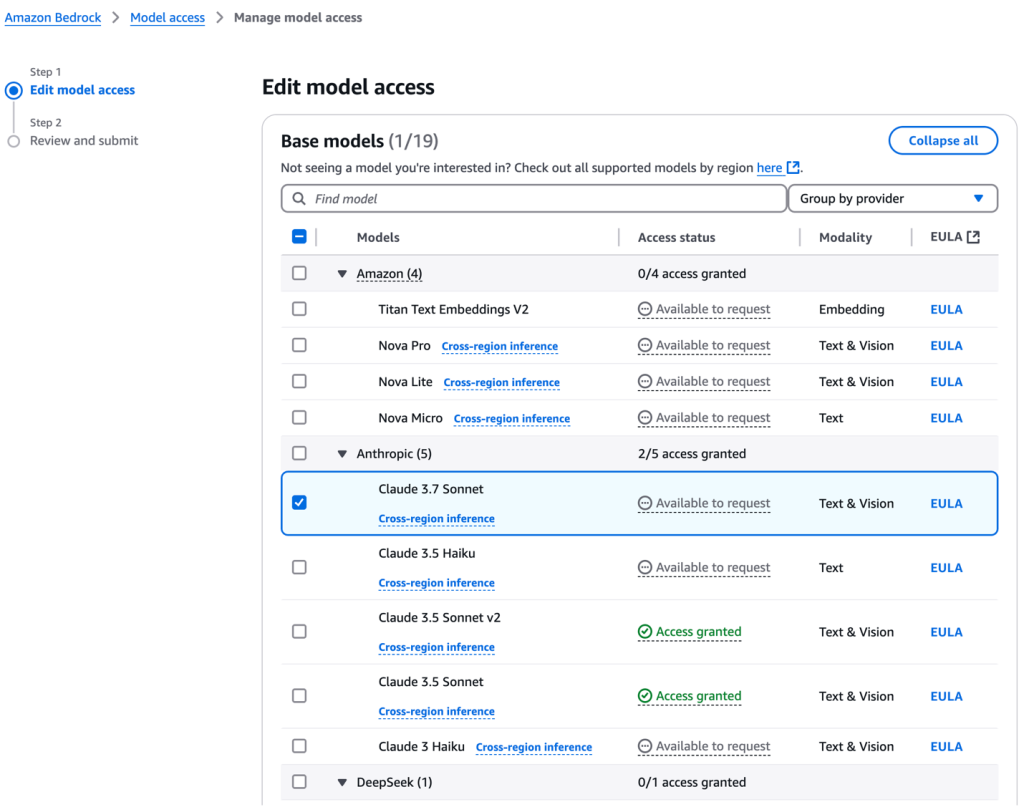The height and width of the screenshot is (807, 1024).
Task: Select Step 1 Edit model access
Action: tap(82, 90)
